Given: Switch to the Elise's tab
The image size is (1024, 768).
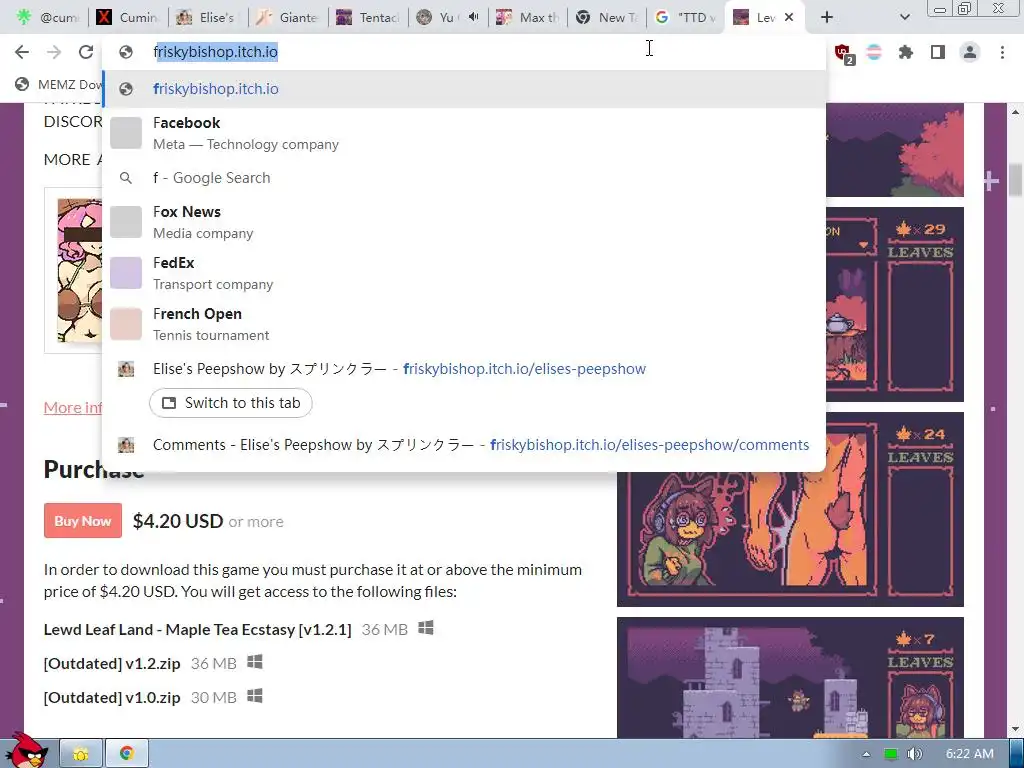Looking at the screenshot, I should (x=208, y=18).
